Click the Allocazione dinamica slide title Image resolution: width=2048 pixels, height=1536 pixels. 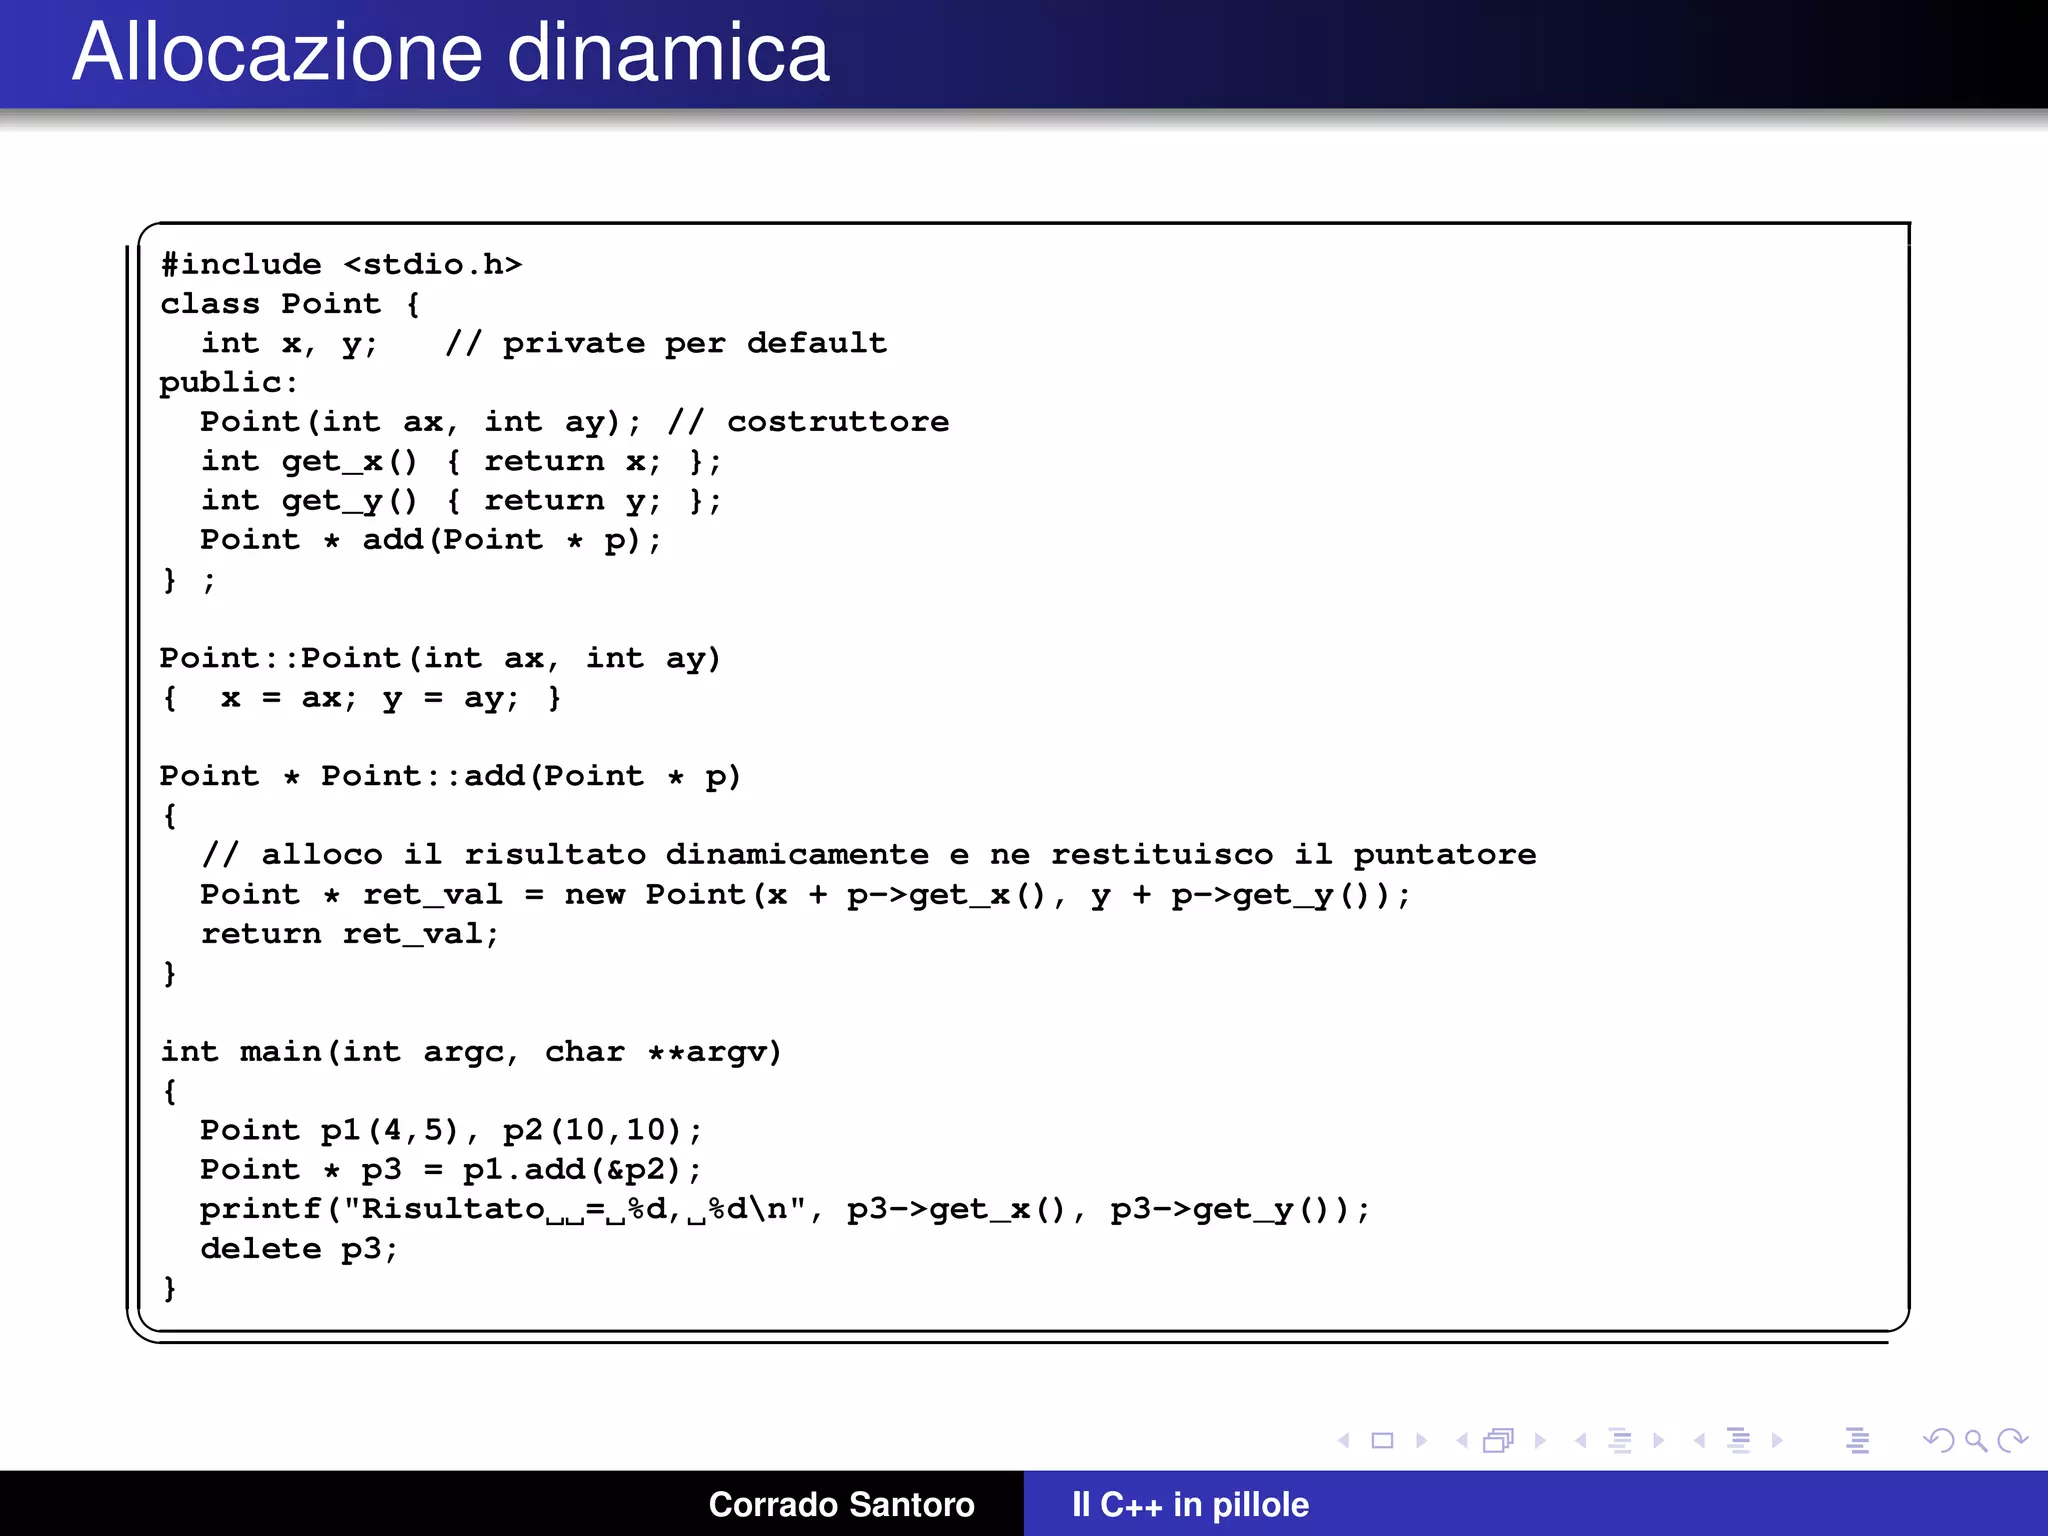451,52
